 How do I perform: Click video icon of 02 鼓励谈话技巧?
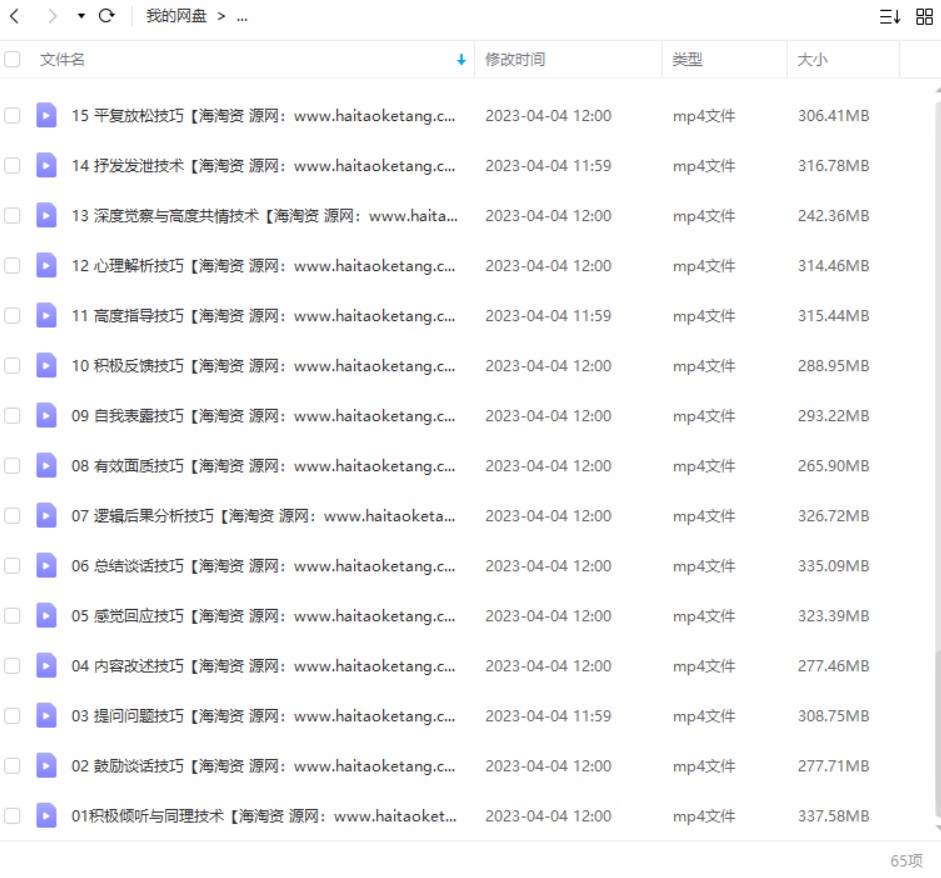tap(46, 765)
